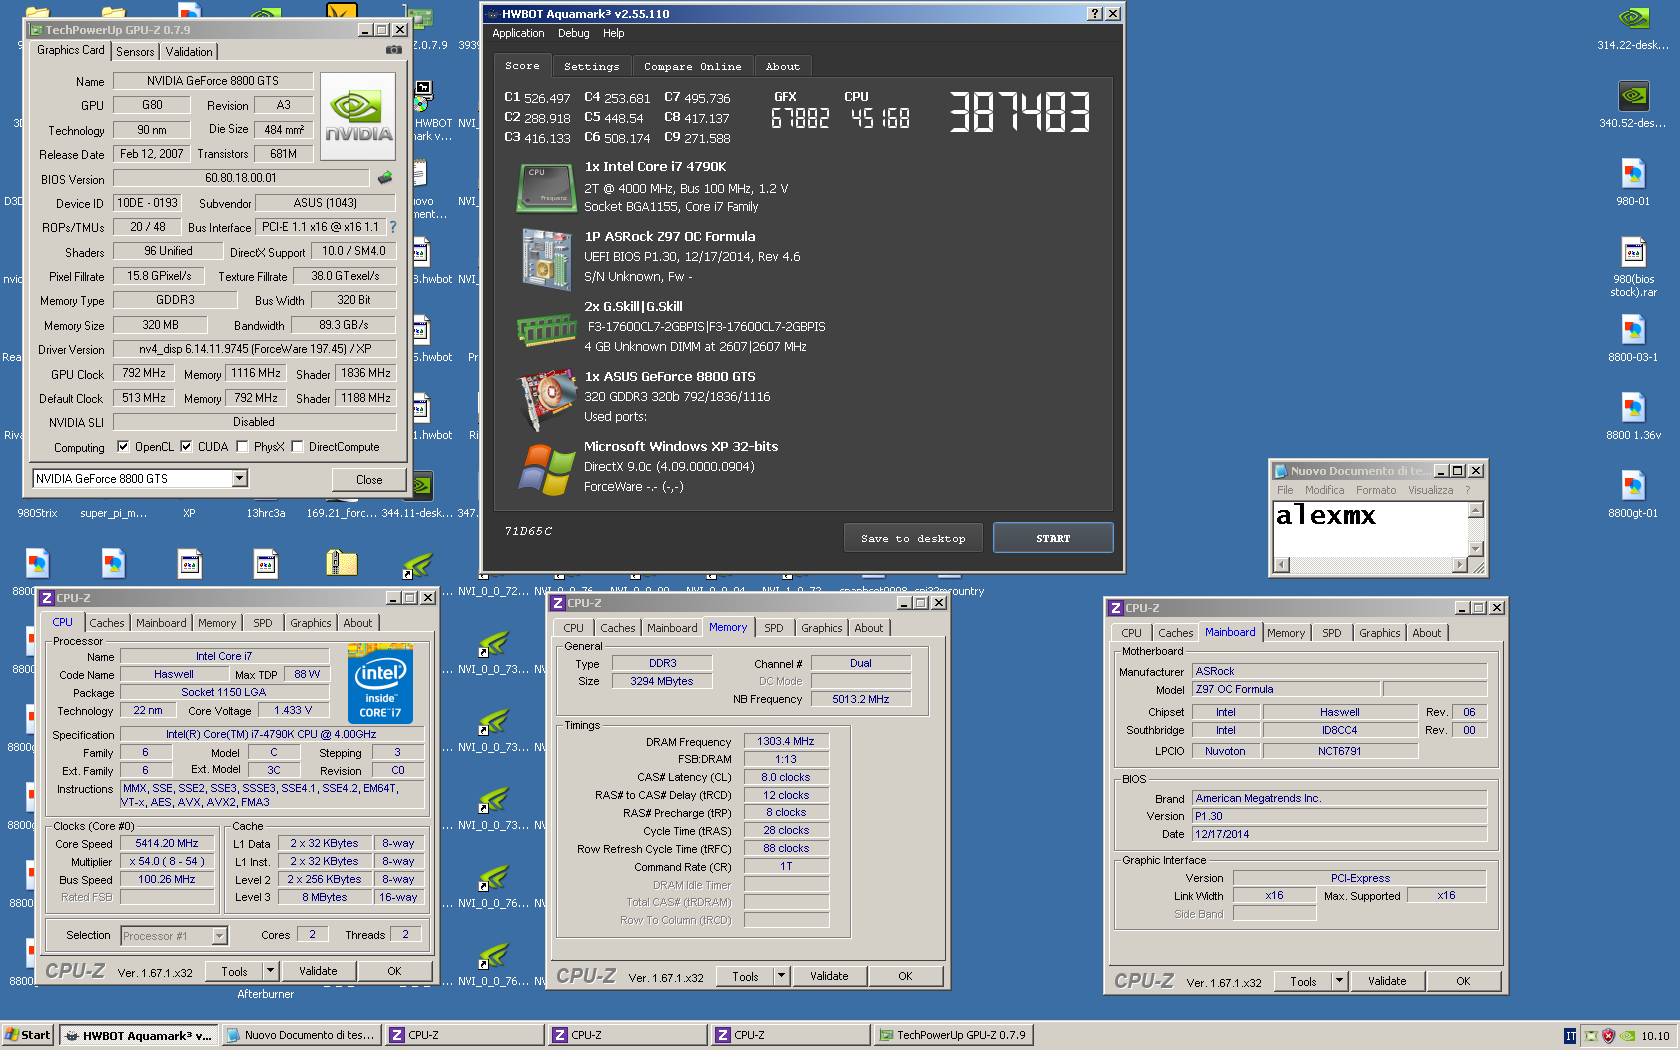Viewport: 1680px width, 1050px height.
Task: Switch to TechPowerUp GPU-Z taskbar button
Action: pos(953,1035)
